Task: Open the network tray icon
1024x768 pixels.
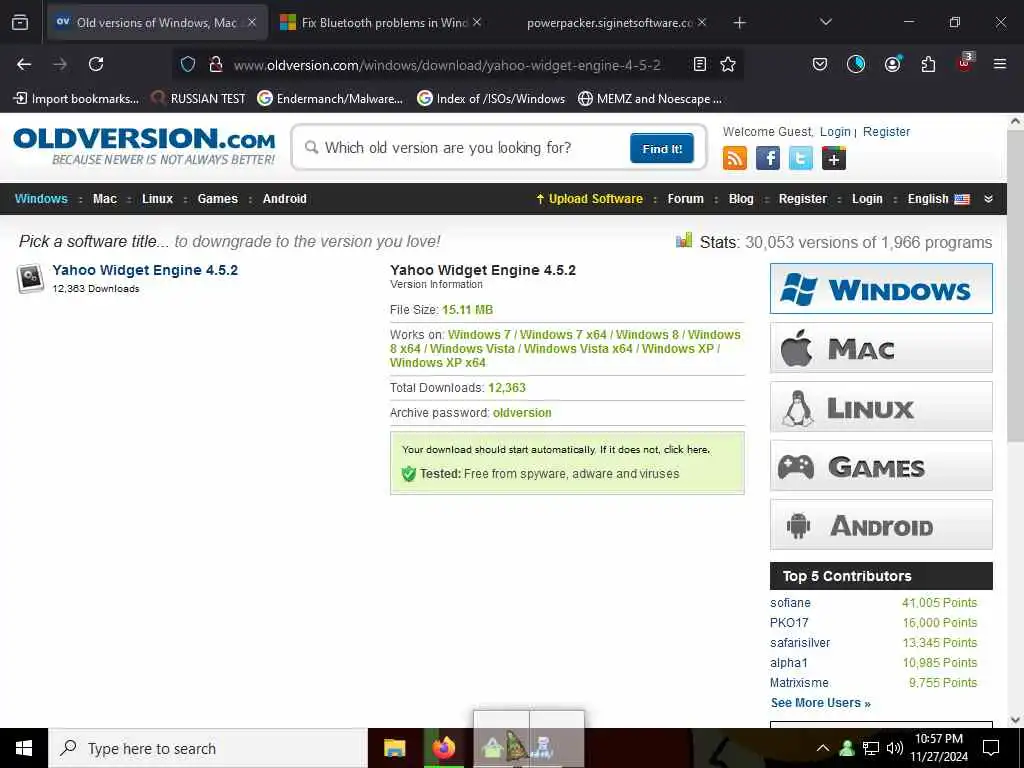Action: coord(871,748)
